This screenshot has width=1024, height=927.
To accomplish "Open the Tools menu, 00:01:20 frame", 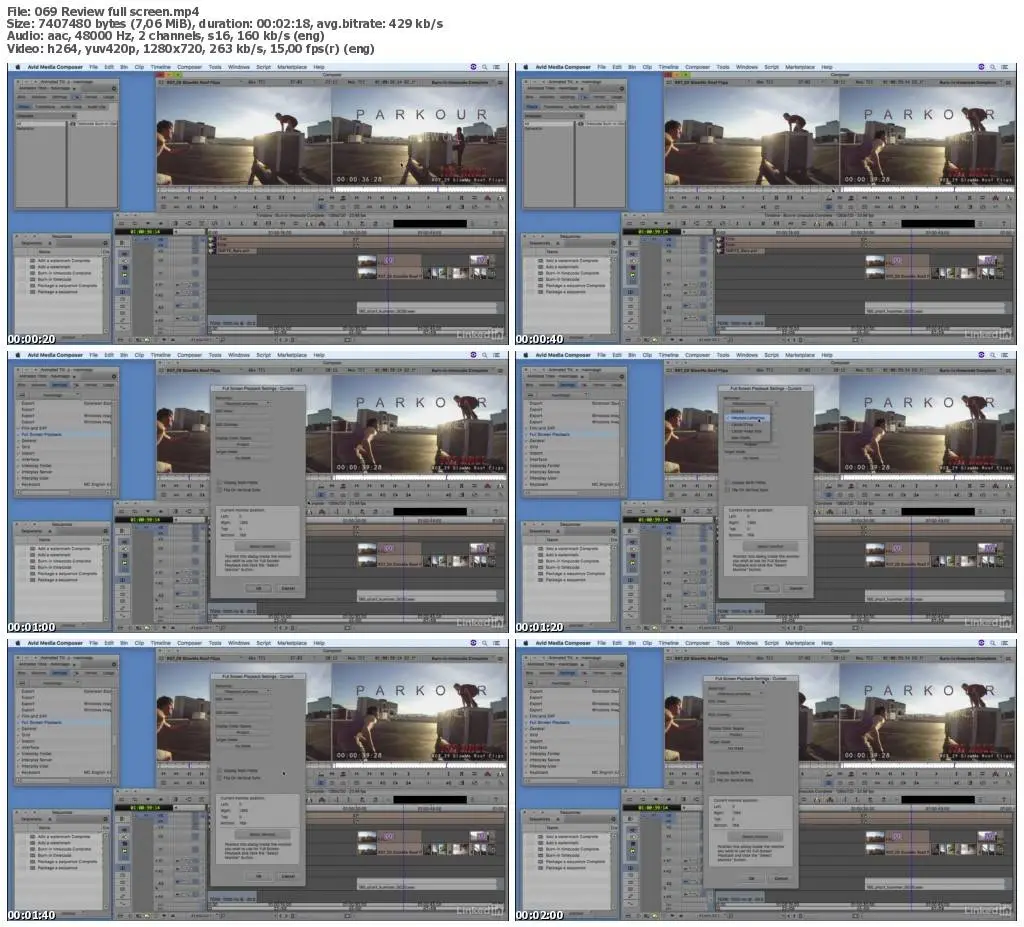I will [x=723, y=355].
